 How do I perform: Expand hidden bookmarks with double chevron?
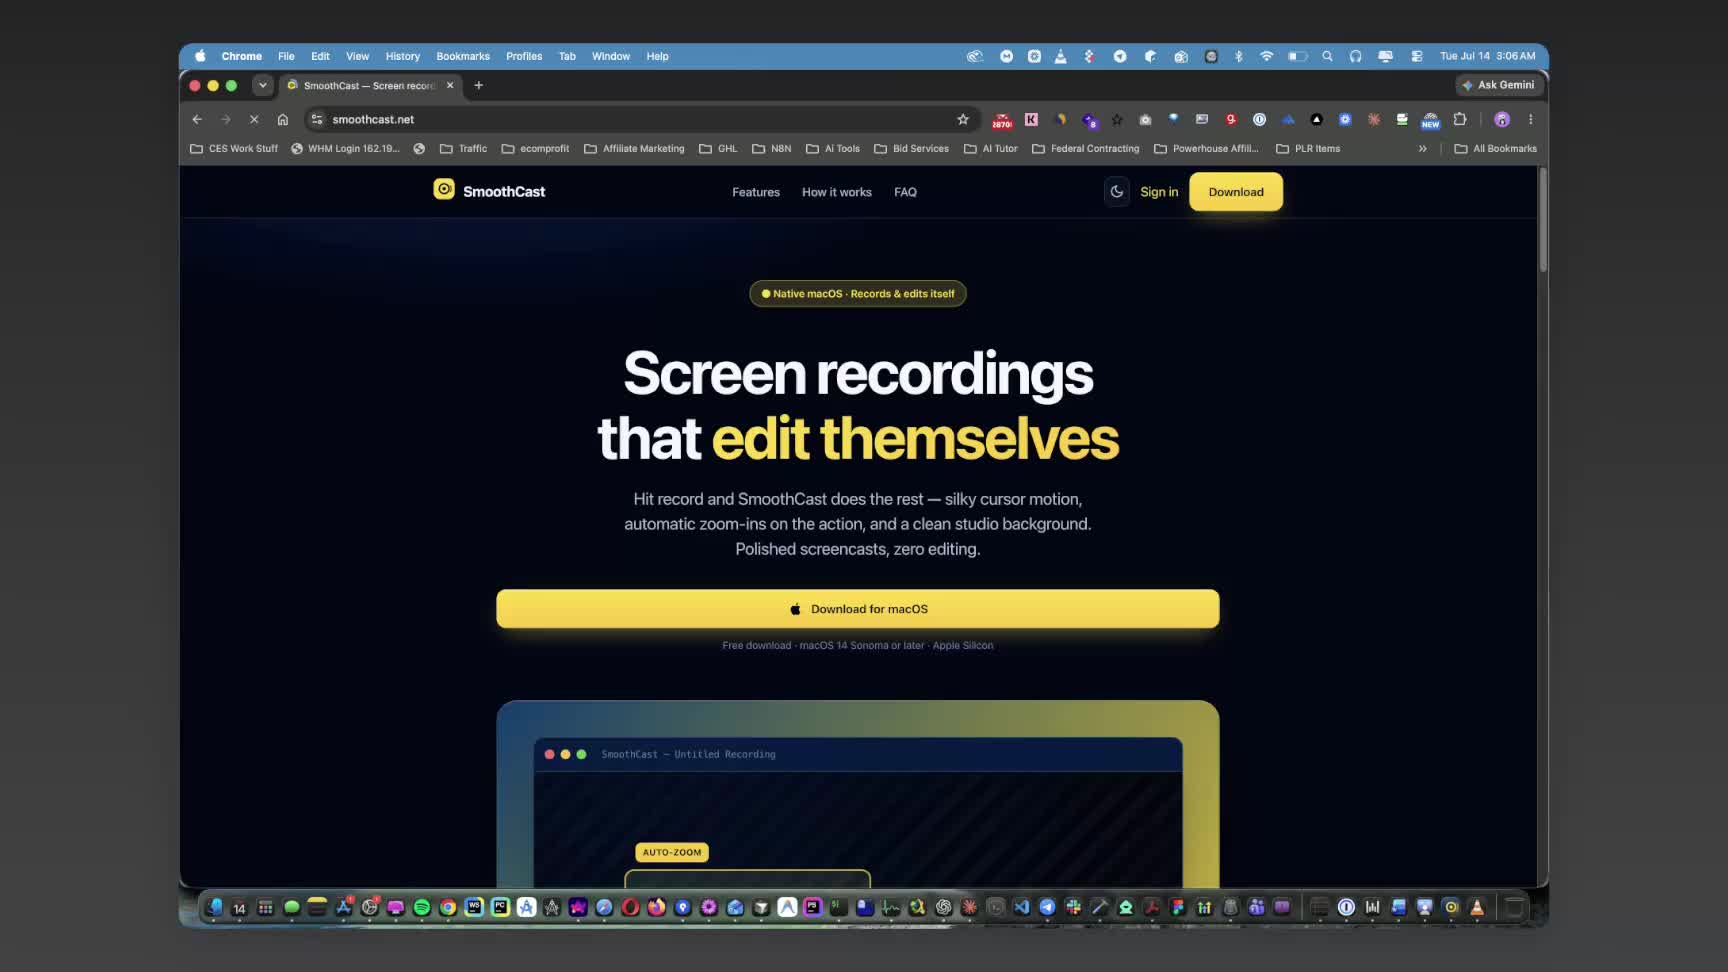tap(1422, 148)
